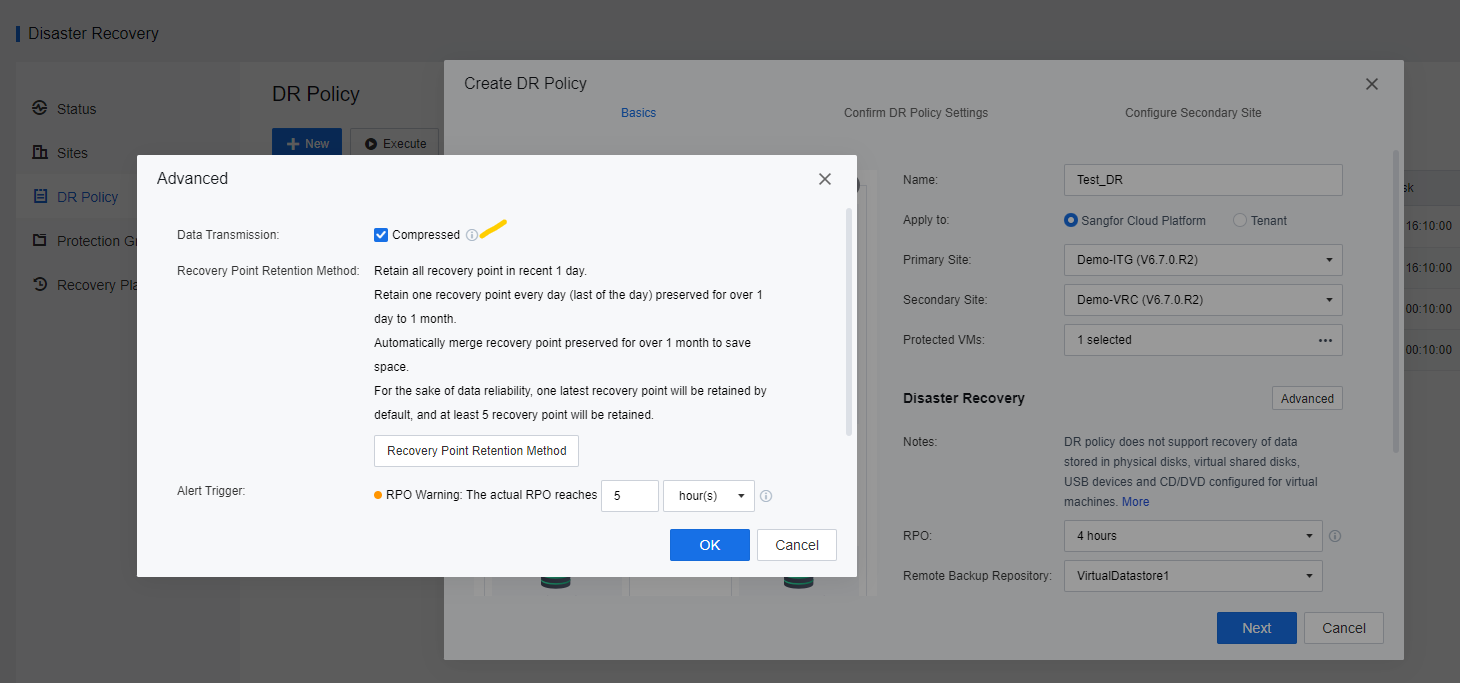Viewport: 1460px width, 683px height.
Task: Click the Advanced dialog vertical scrollbar
Action: [x=849, y=320]
